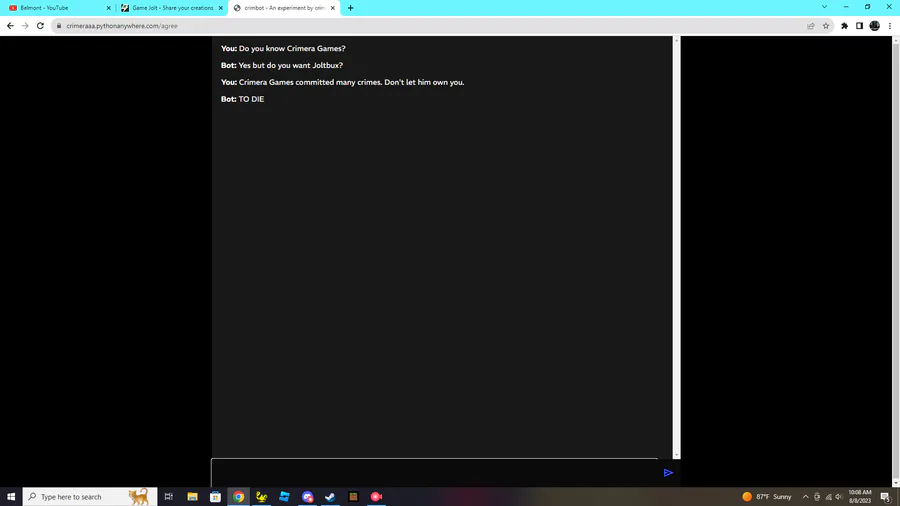Image resolution: width=900 pixels, height=506 pixels.
Task: Open Chrome profile avatar
Action: [x=874, y=26]
